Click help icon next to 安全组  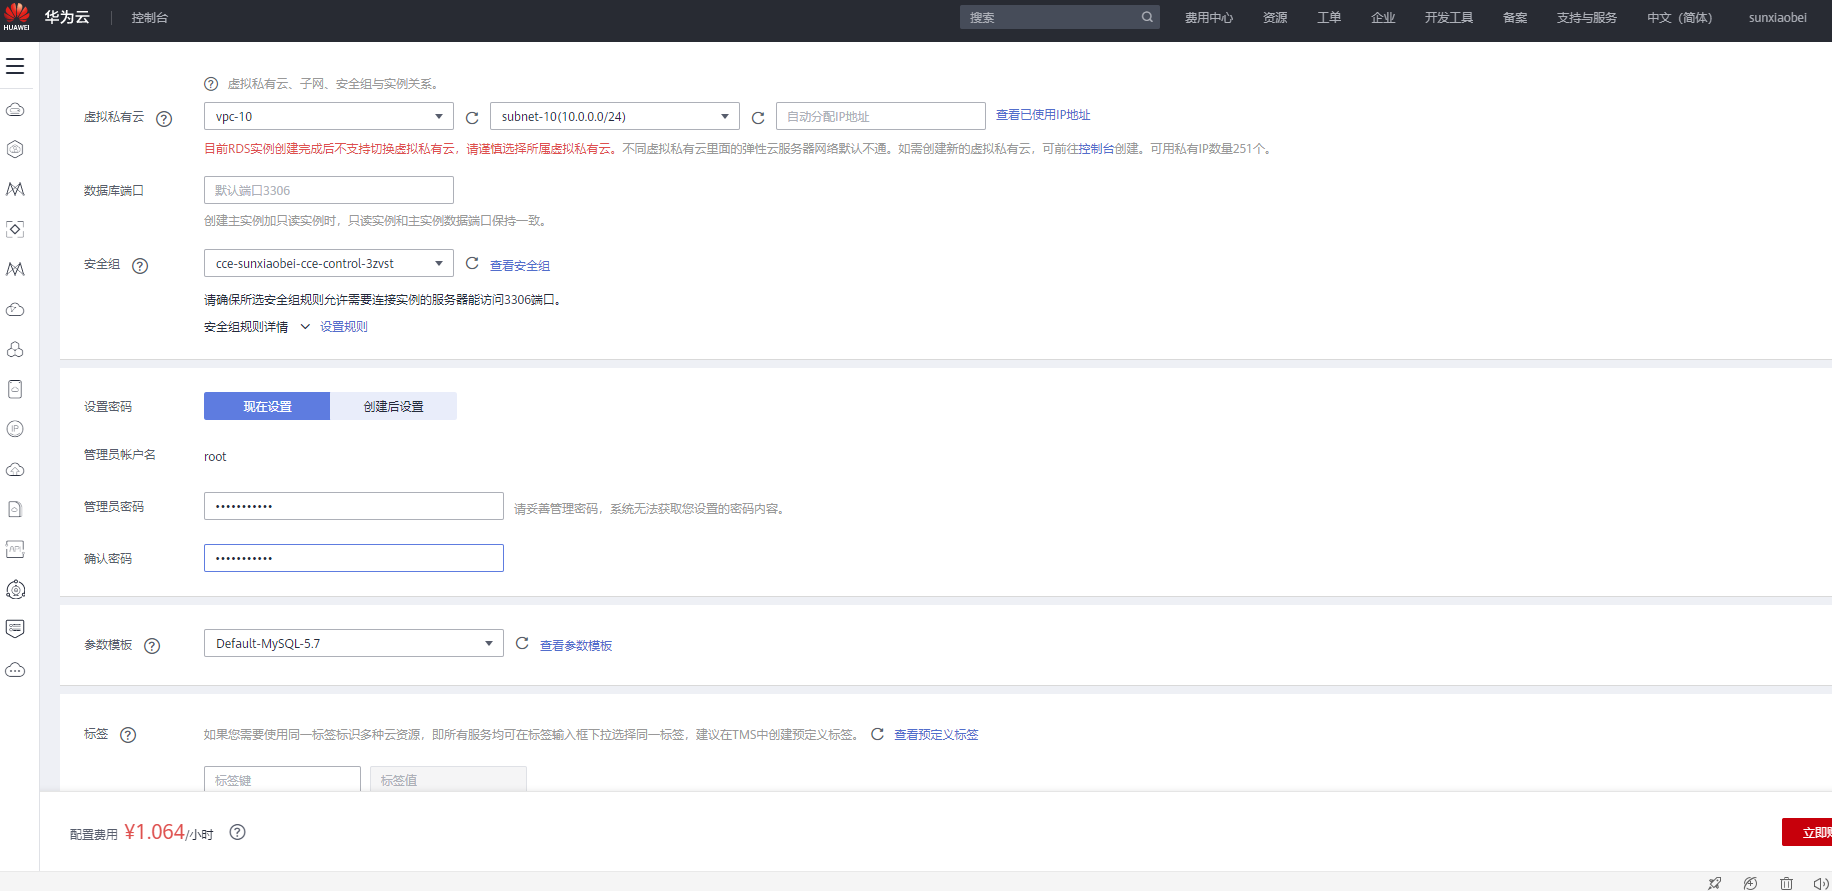click(140, 266)
